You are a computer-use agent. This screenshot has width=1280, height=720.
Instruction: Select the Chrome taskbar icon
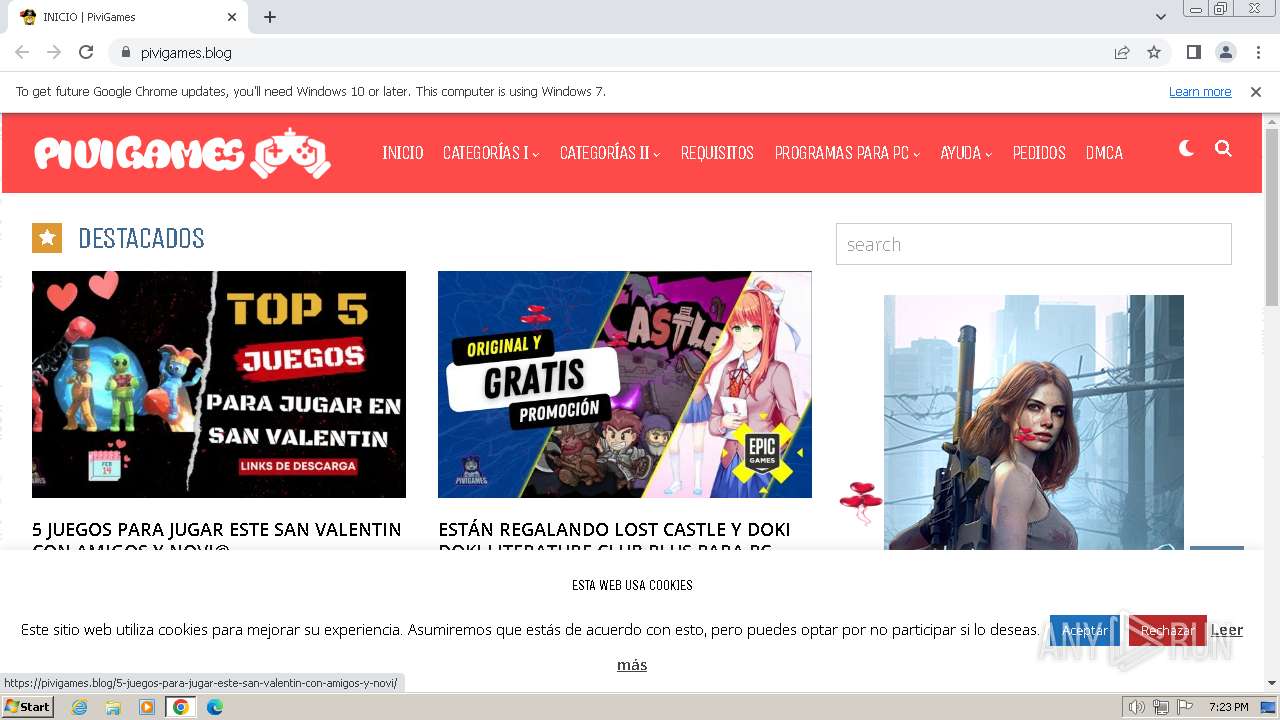(181, 707)
